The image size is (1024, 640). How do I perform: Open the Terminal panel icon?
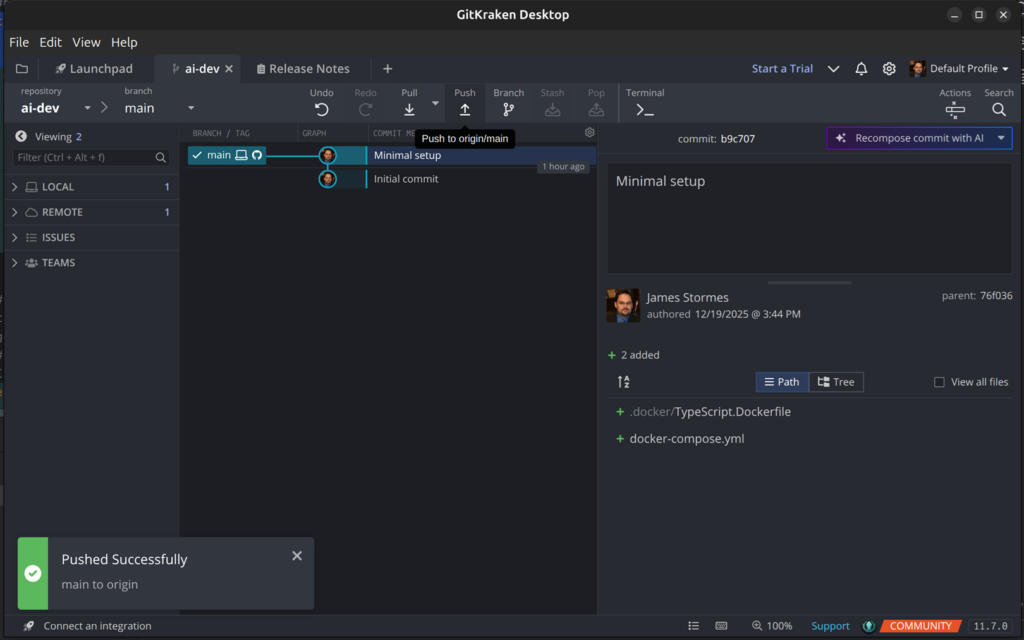pyautogui.click(x=645, y=109)
